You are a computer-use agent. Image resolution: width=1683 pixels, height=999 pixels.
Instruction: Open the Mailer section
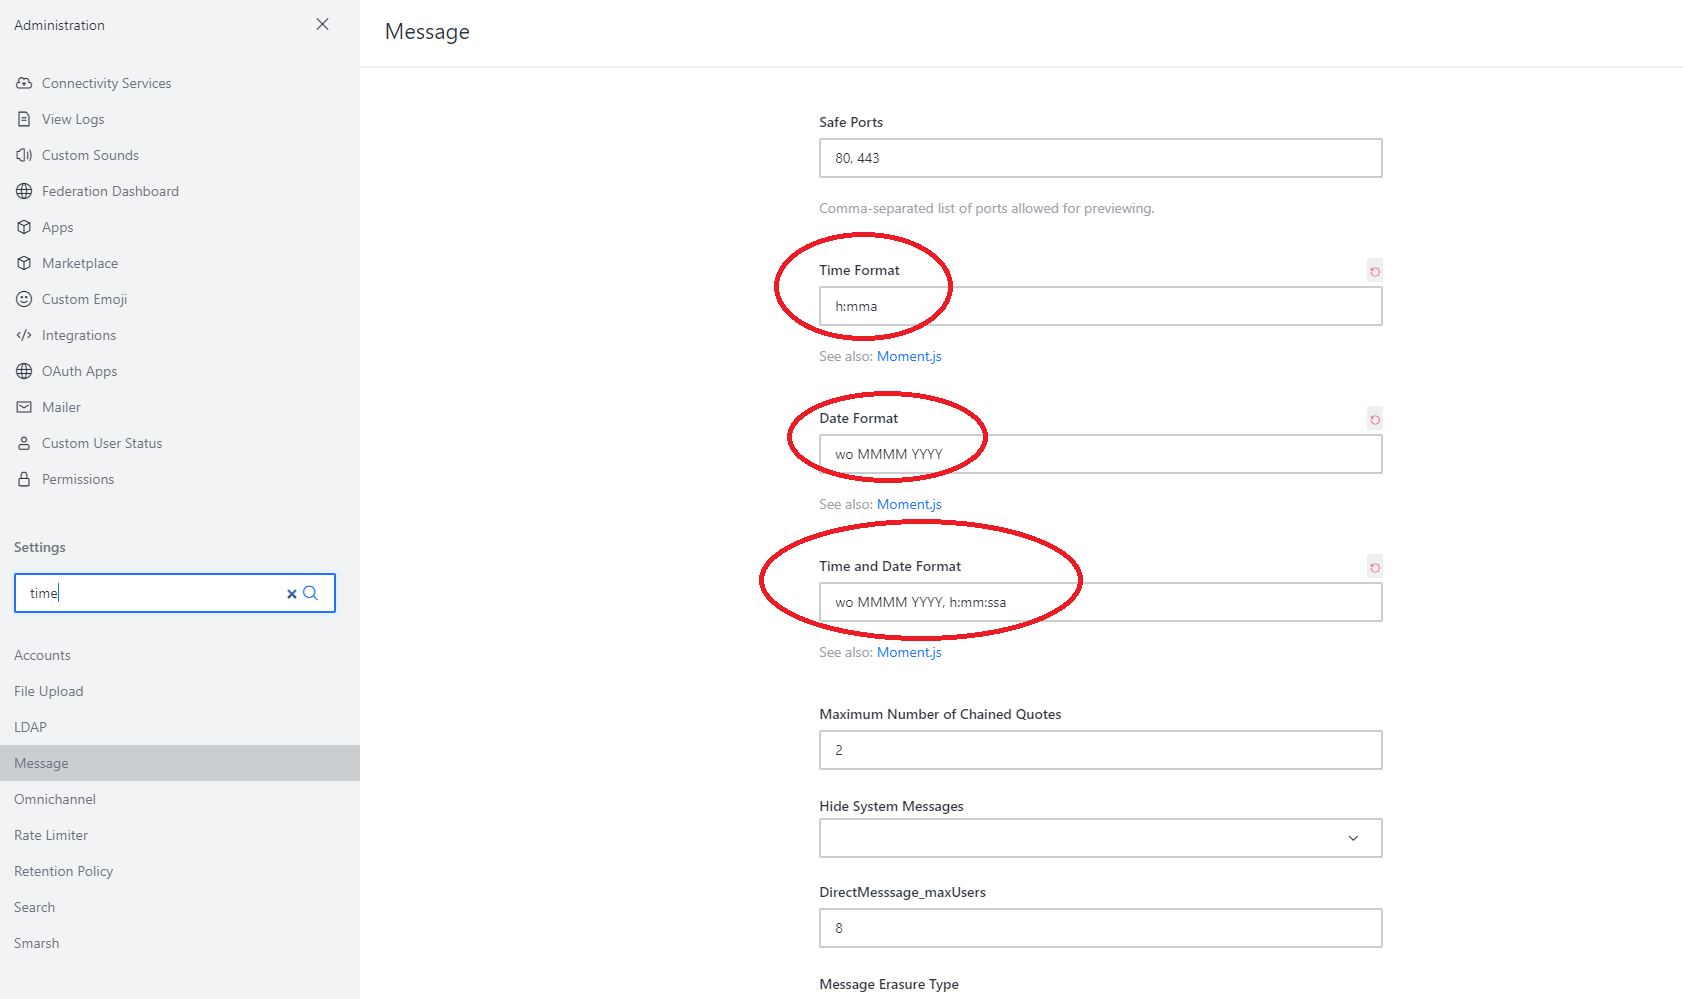point(61,407)
